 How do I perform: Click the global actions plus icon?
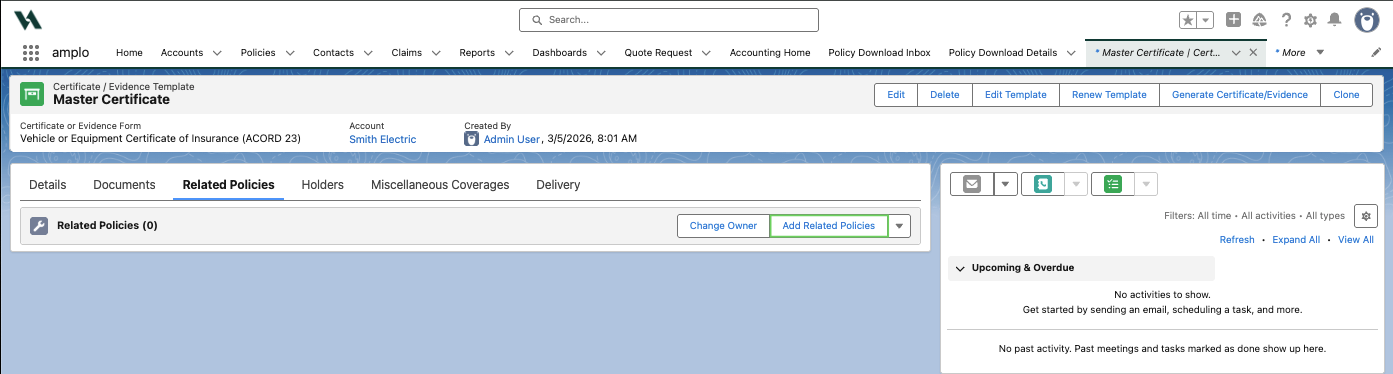pyautogui.click(x=1234, y=20)
